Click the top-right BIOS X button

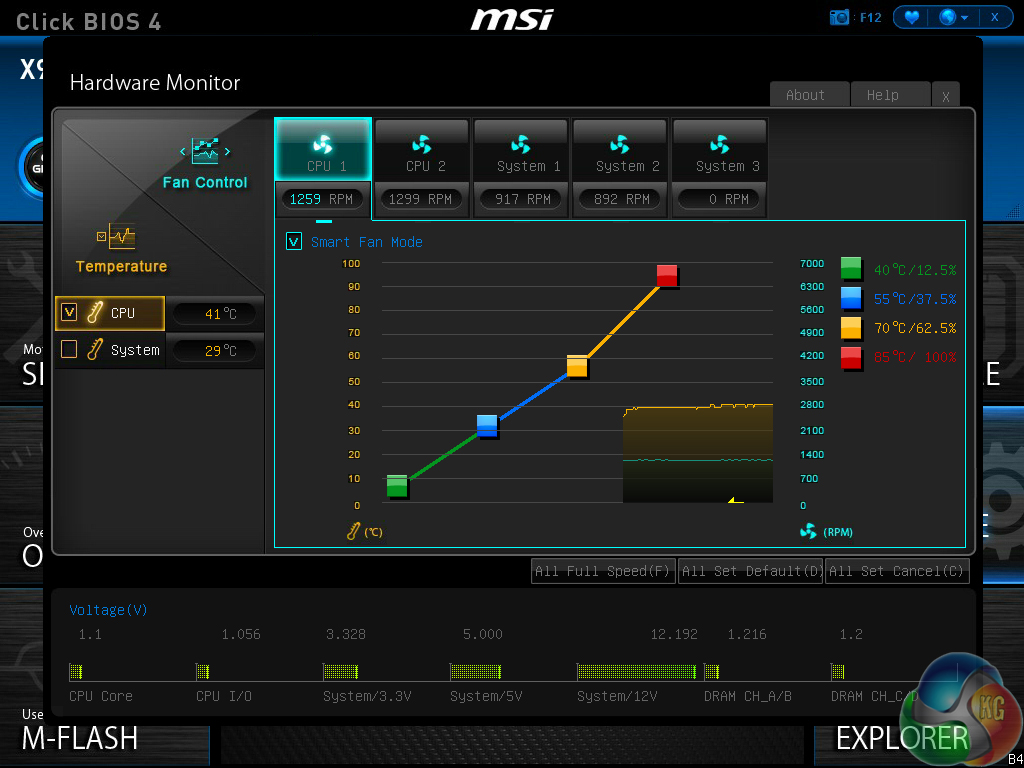click(995, 18)
